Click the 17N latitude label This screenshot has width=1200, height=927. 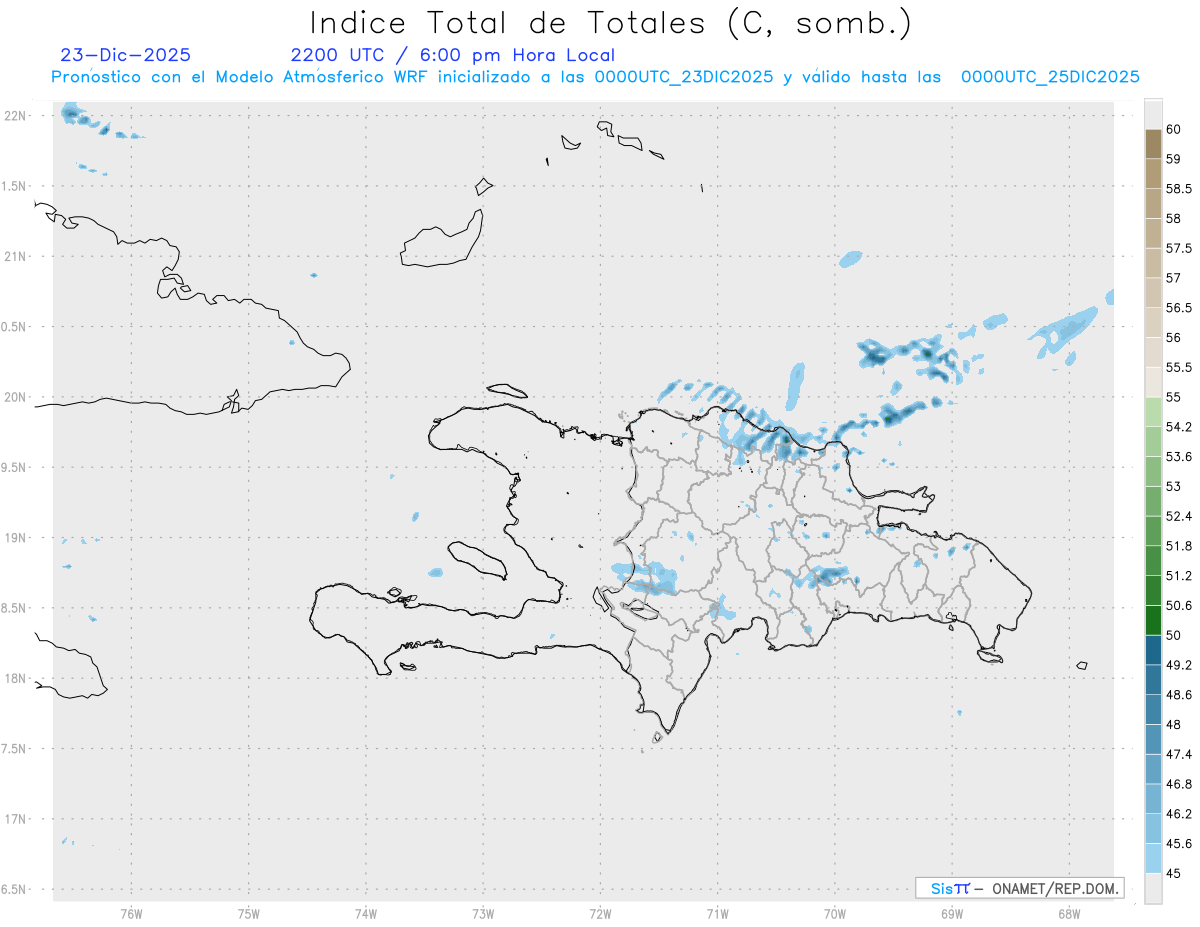(x=15, y=819)
